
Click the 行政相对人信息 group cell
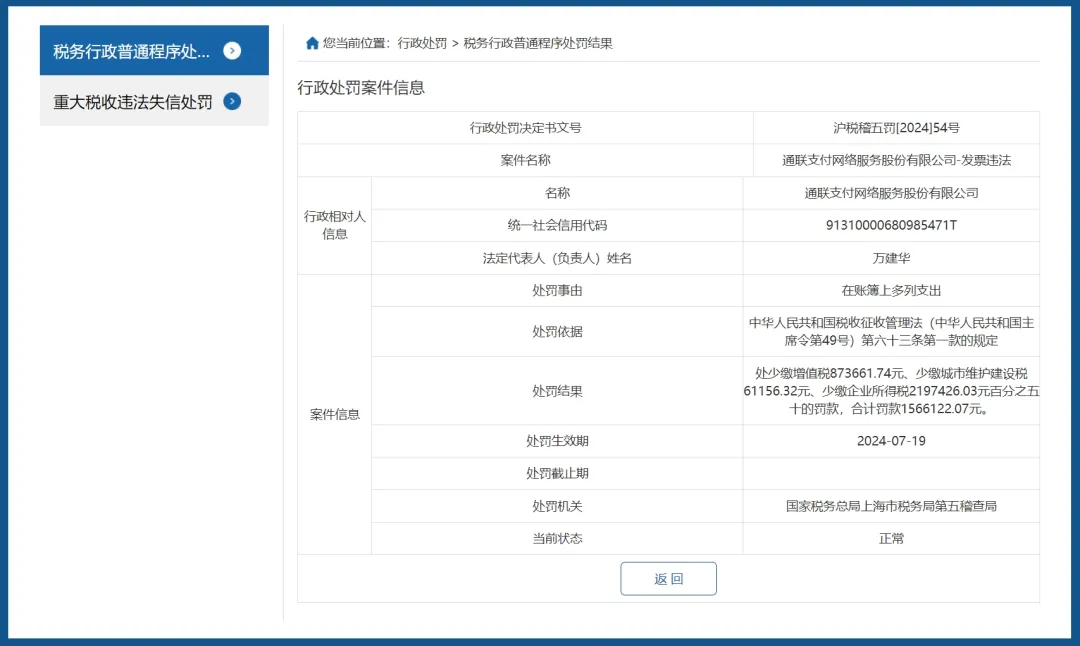tap(335, 225)
